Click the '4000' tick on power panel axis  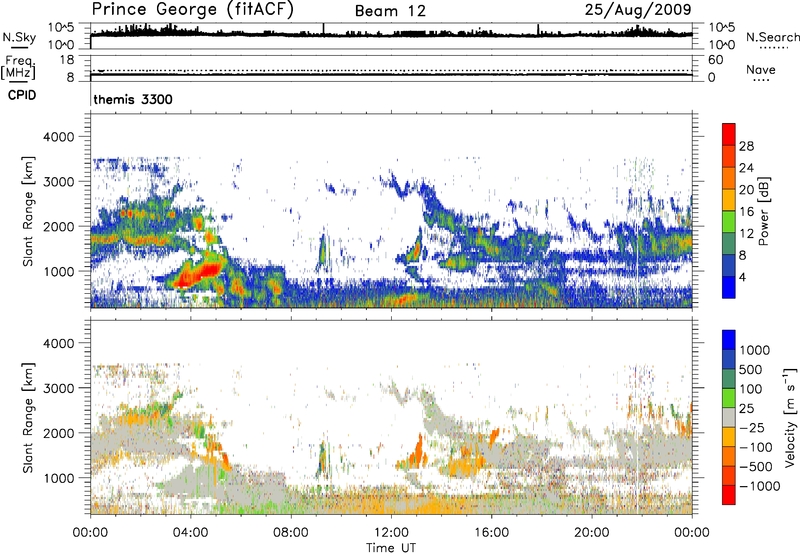(x=59, y=137)
